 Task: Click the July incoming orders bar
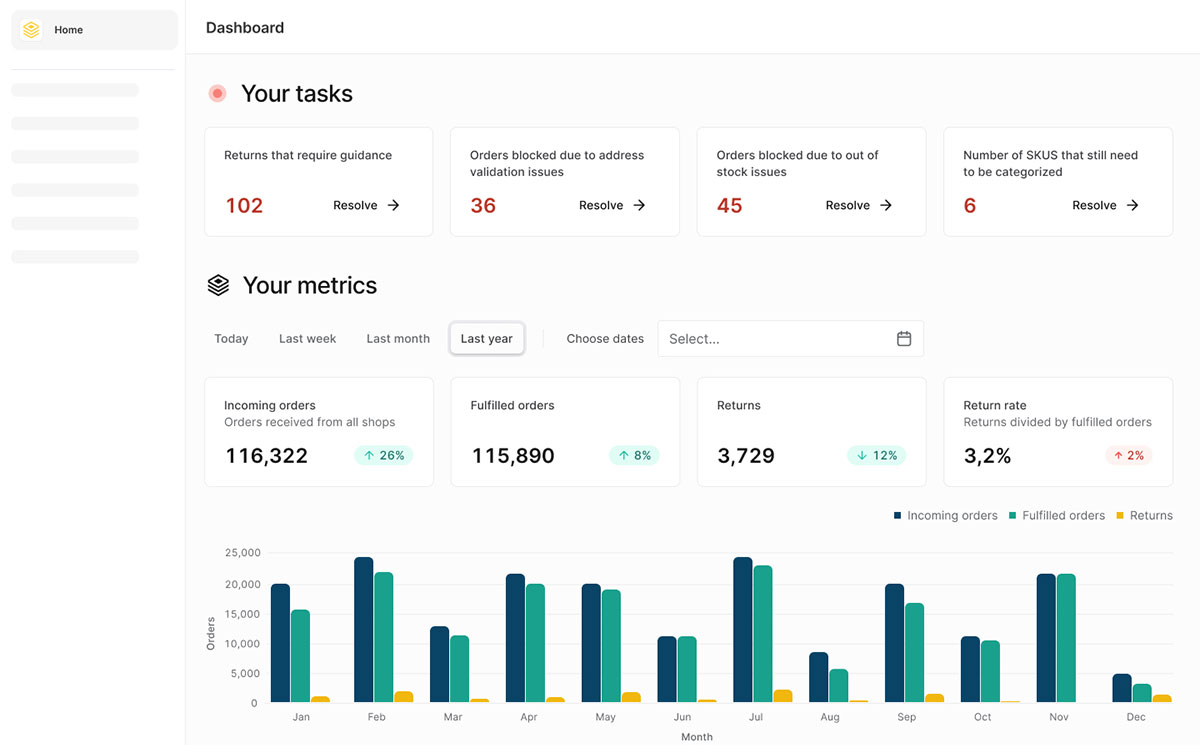(x=742, y=630)
